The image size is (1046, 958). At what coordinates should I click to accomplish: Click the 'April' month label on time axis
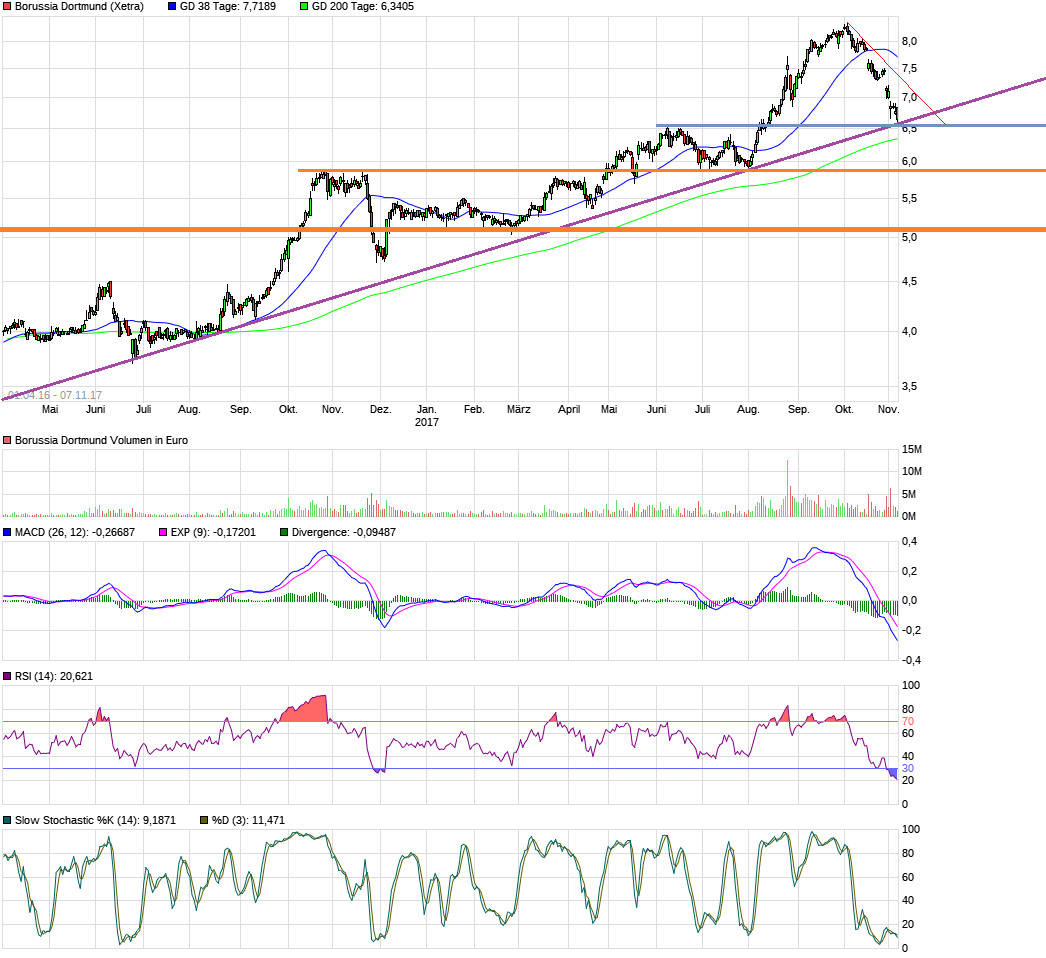569,410
